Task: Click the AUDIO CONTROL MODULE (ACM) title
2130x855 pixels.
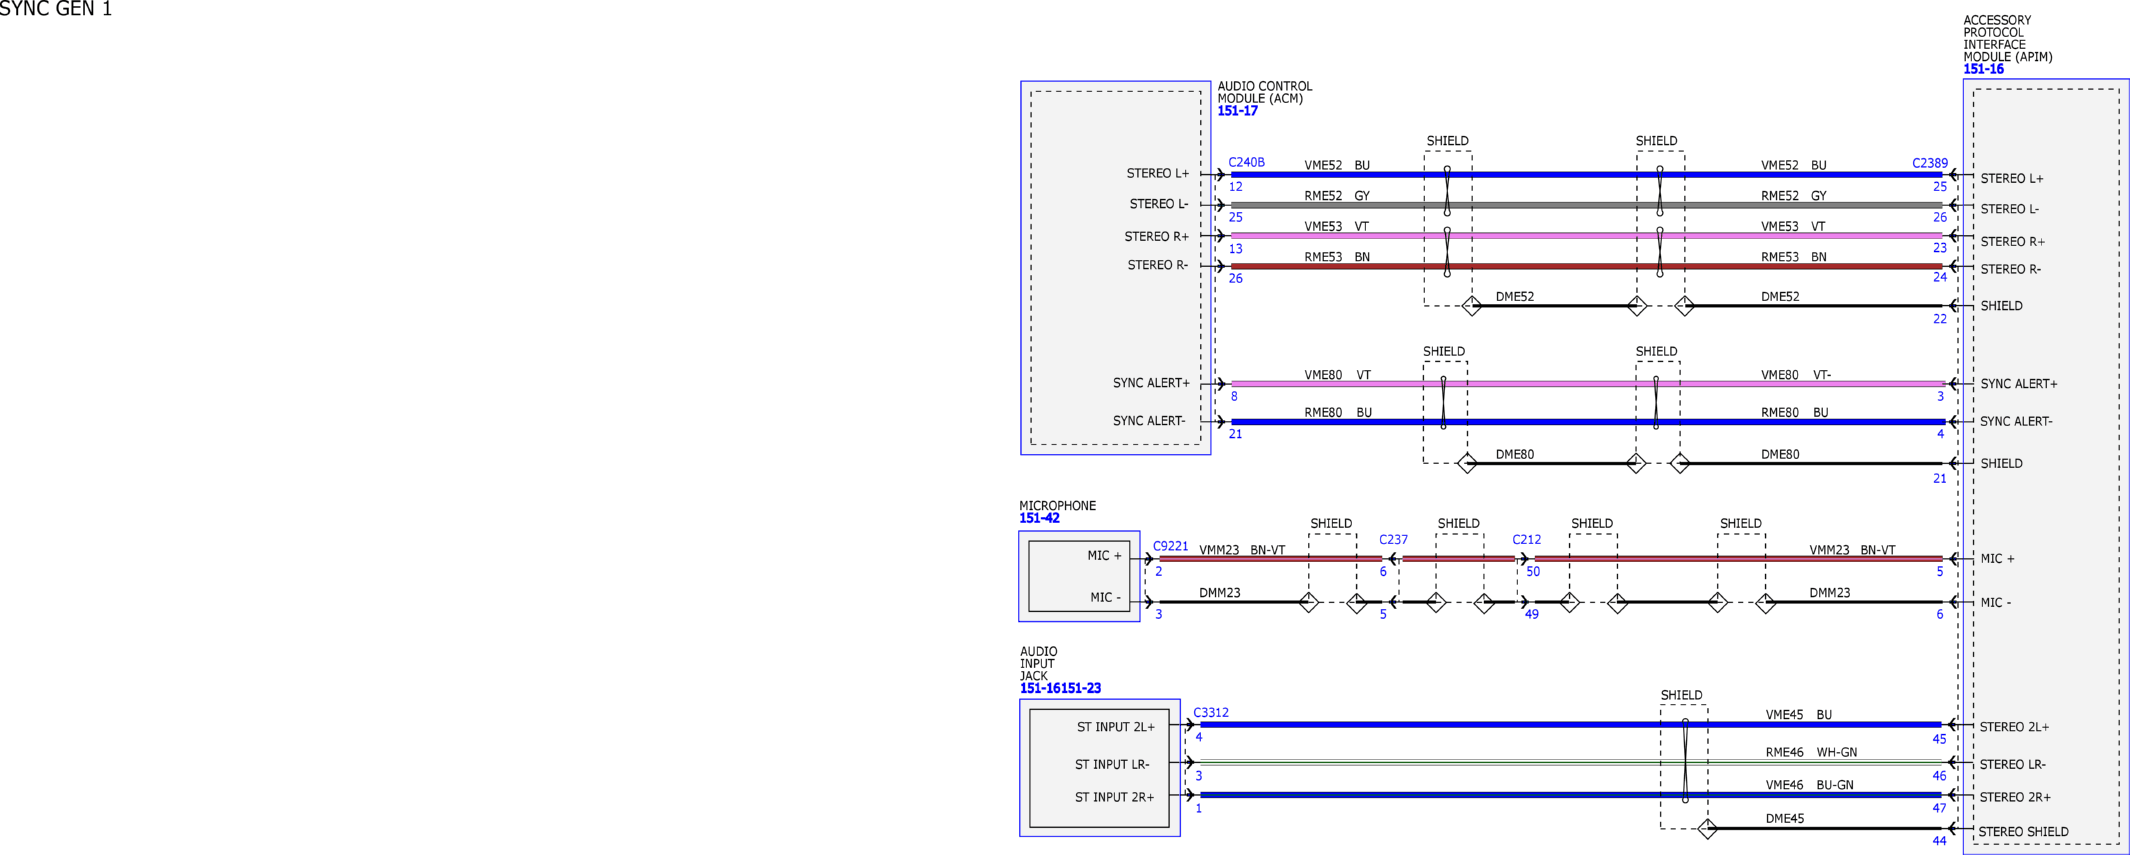Action: click(x=1265, y=92)
